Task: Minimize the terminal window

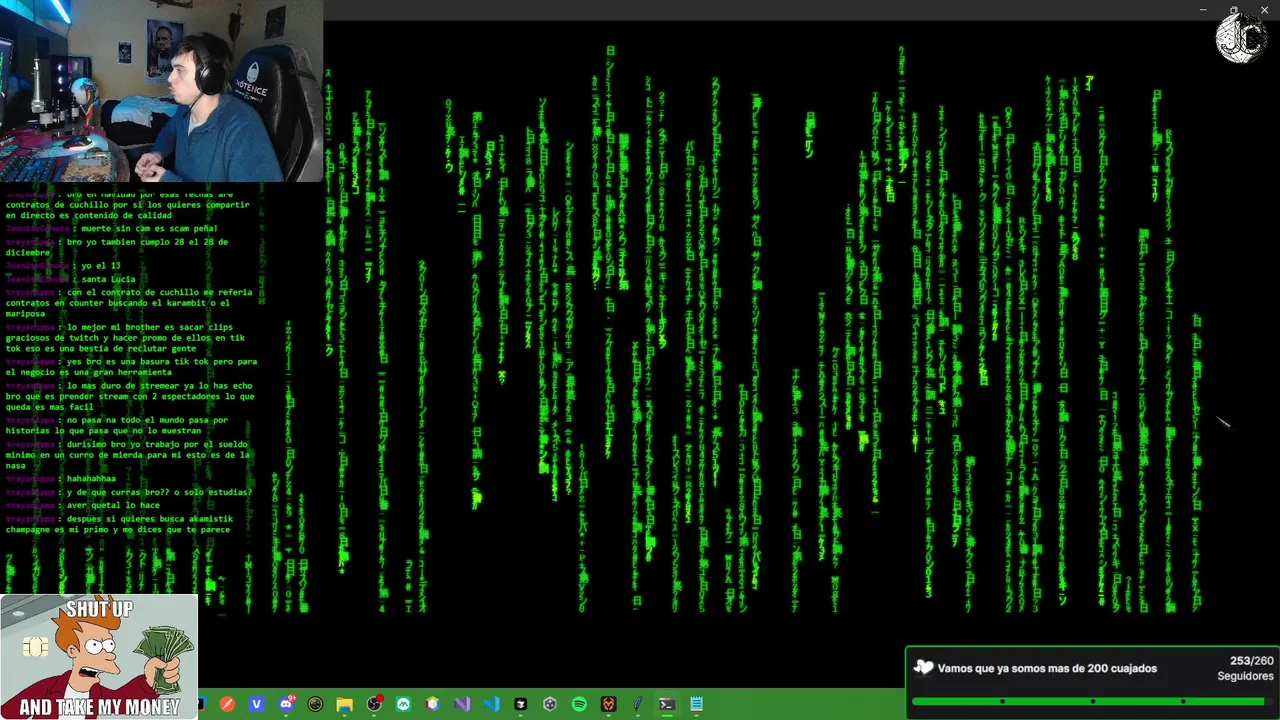Action: click(1203, 9)
